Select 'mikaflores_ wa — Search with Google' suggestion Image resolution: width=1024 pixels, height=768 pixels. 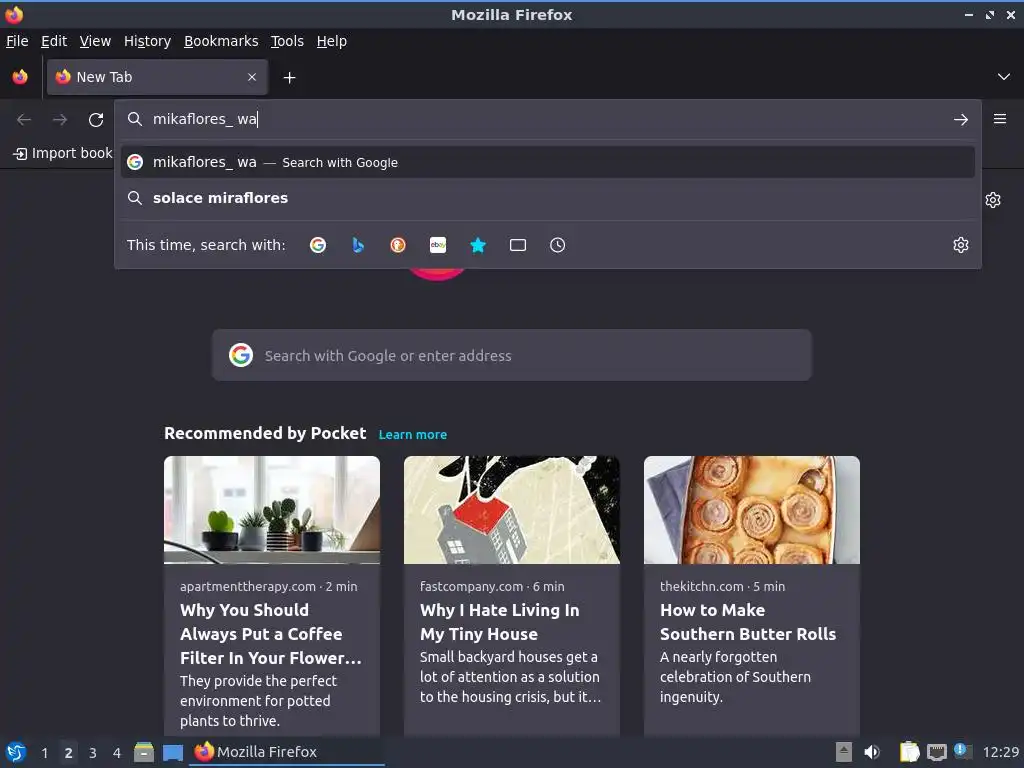point(547,162)
